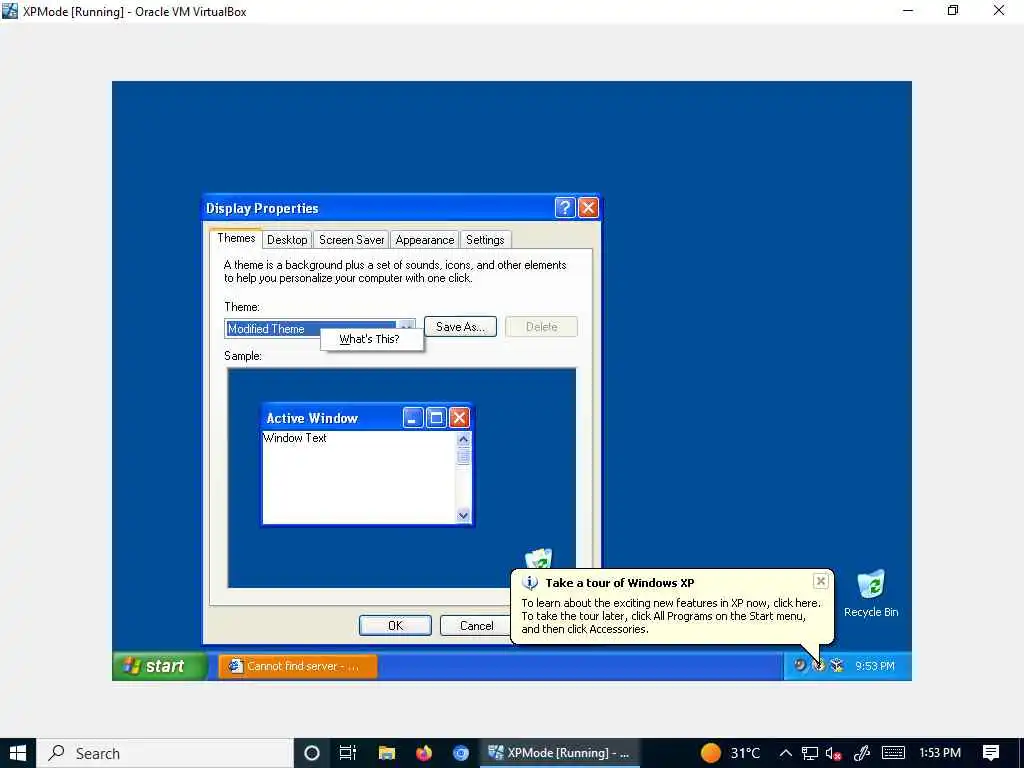Click the sample Active Window minimize icon
Viewport: 1024px width, 768px height.
click(413, 417)
